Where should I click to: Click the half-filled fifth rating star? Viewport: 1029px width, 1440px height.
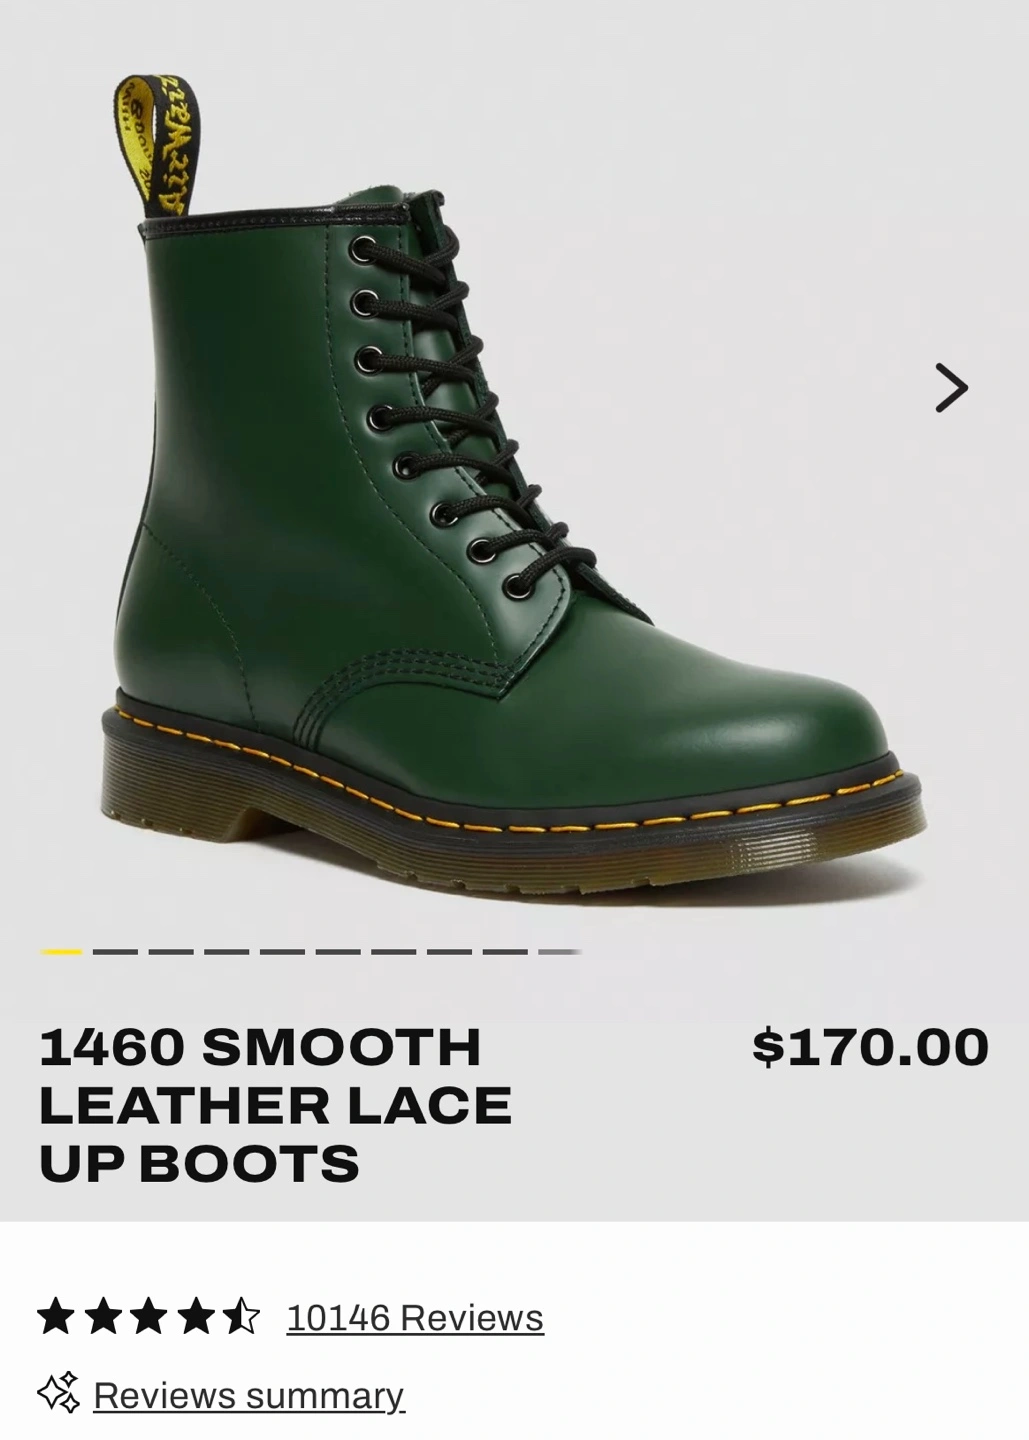[x=241, y=1316]
